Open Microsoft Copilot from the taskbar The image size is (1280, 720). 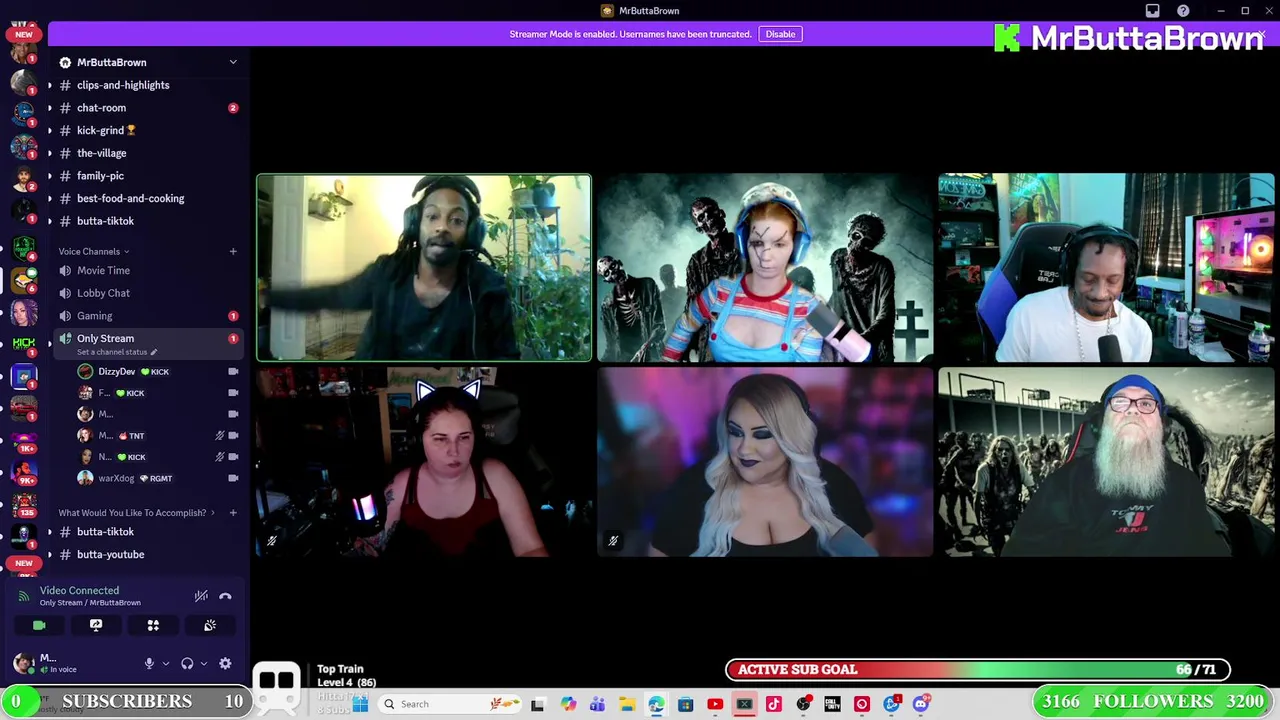click(x=568, y=704)
